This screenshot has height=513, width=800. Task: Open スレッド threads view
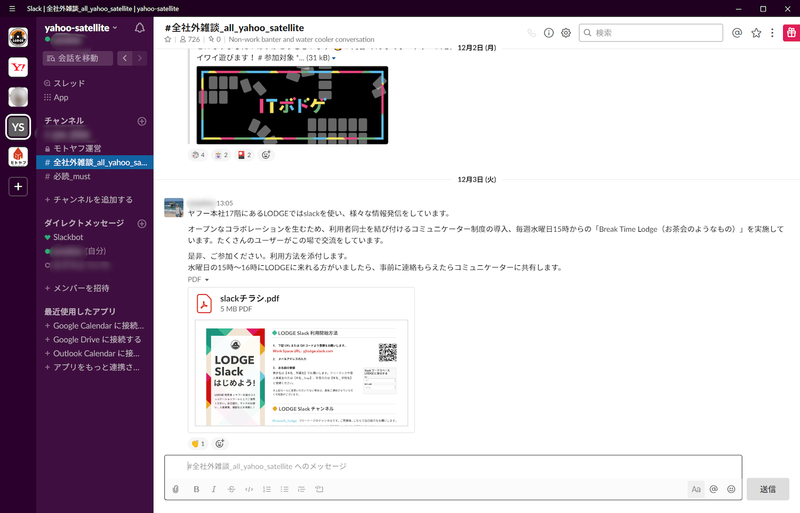(65, 83)
